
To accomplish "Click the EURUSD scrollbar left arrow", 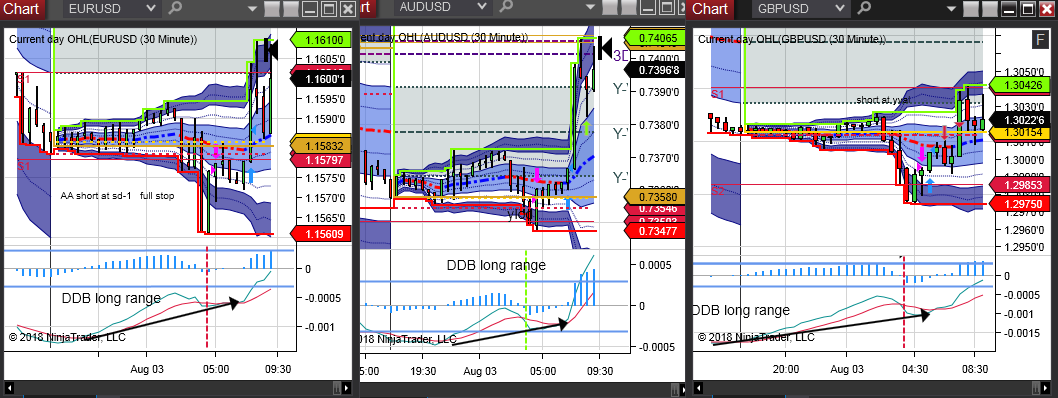I will 9,389.
